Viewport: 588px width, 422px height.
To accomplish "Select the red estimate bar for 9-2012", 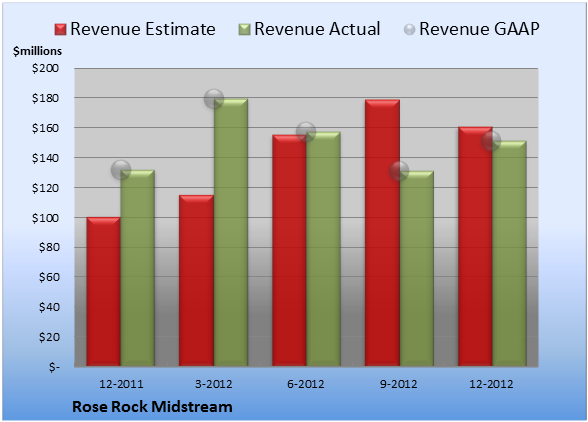I will pyautogui.click(x=382, y=233).
